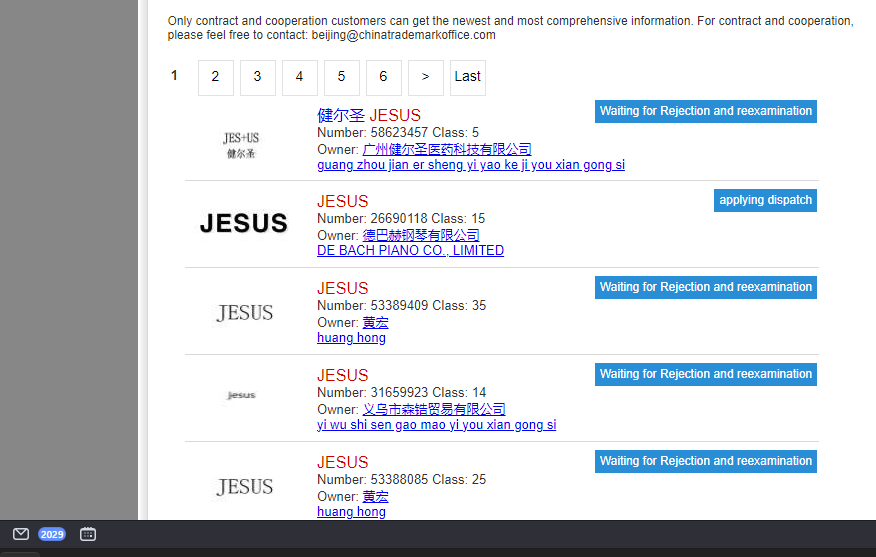The image size is (876, 557).
Task: Click the applying dispatch status badge
Action: click(765, 200)
